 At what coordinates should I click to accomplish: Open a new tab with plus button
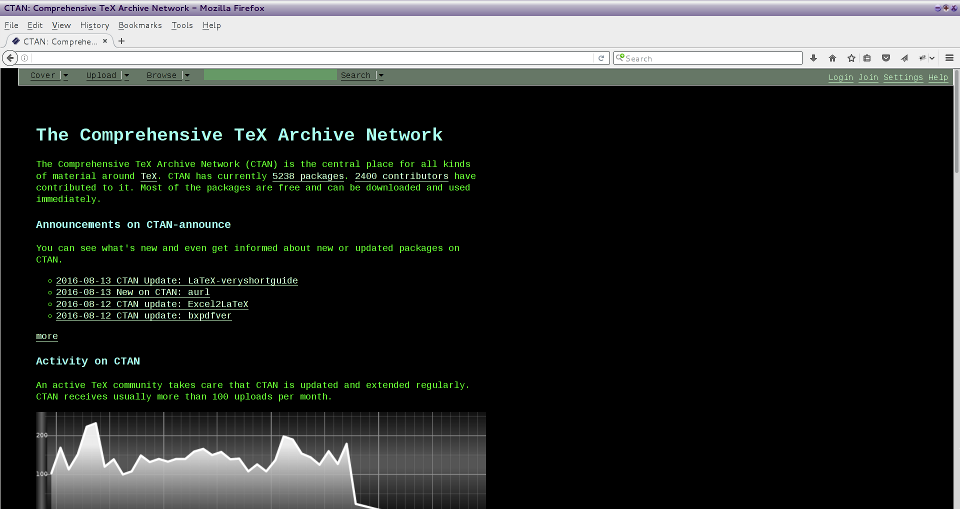[x=121, y=41]
